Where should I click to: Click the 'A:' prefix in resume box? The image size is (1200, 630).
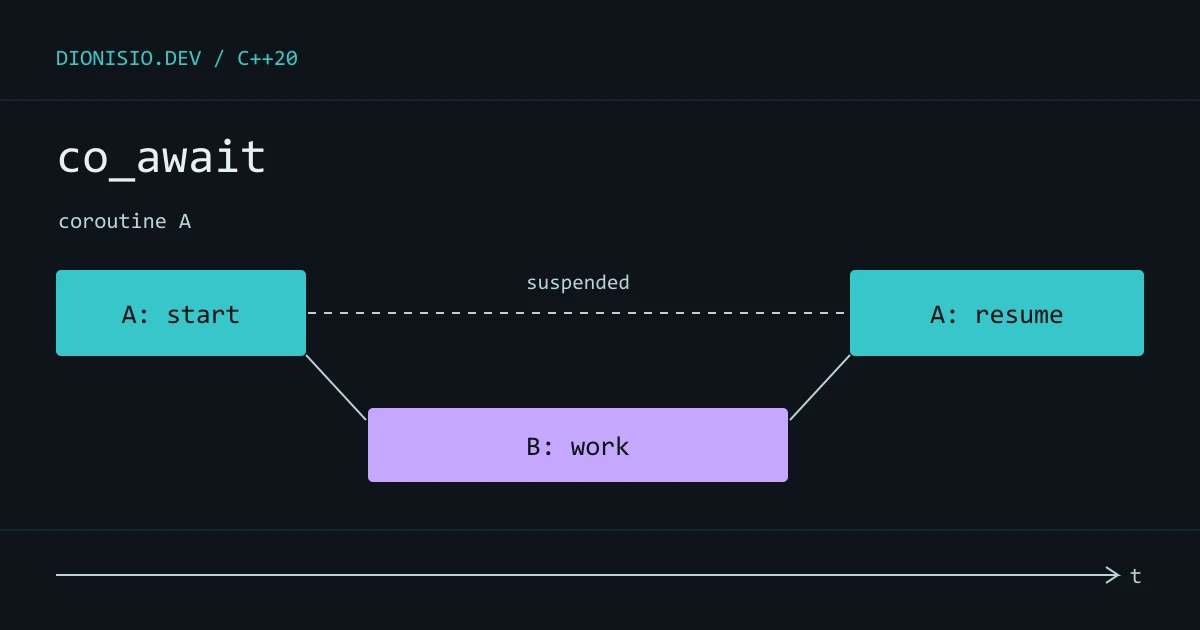pyautogui.click(x=944, y=314)
